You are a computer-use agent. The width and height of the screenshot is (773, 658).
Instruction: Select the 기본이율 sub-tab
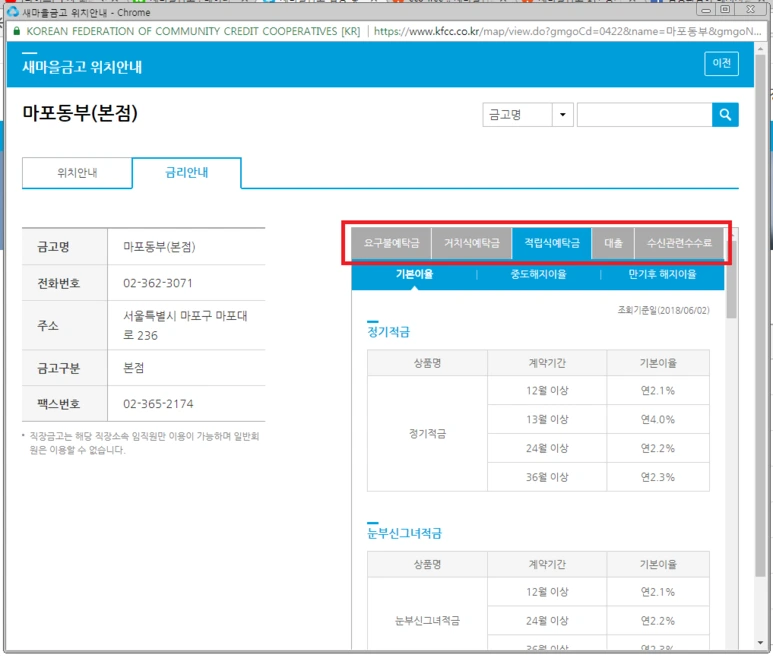coord(414,274)
